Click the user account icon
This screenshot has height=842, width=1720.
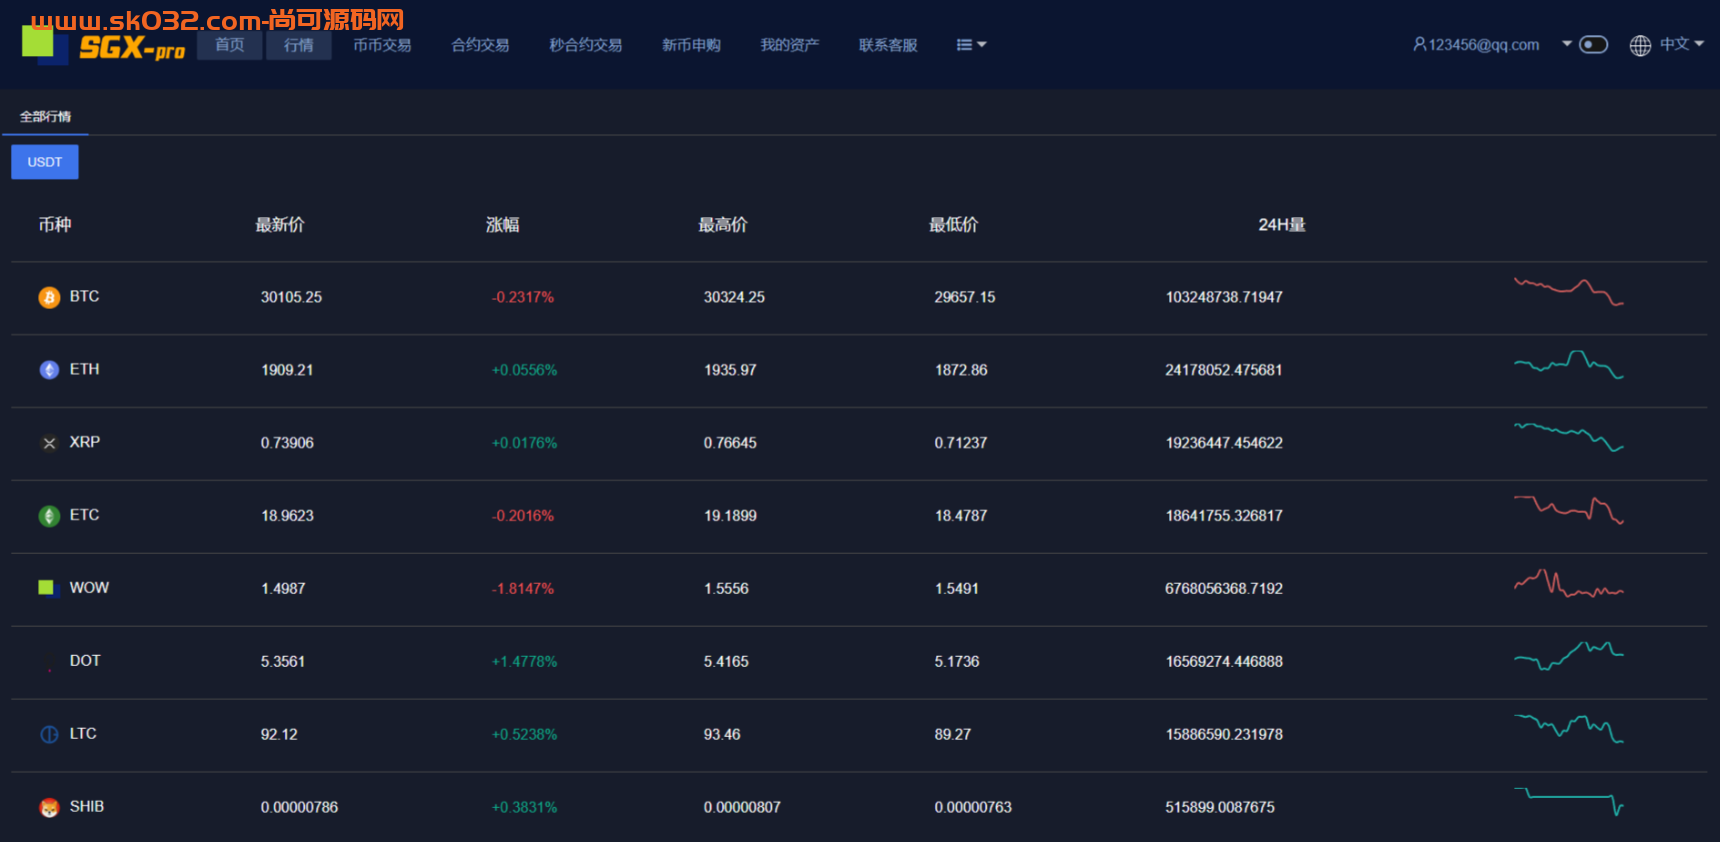pos(1419,44)
